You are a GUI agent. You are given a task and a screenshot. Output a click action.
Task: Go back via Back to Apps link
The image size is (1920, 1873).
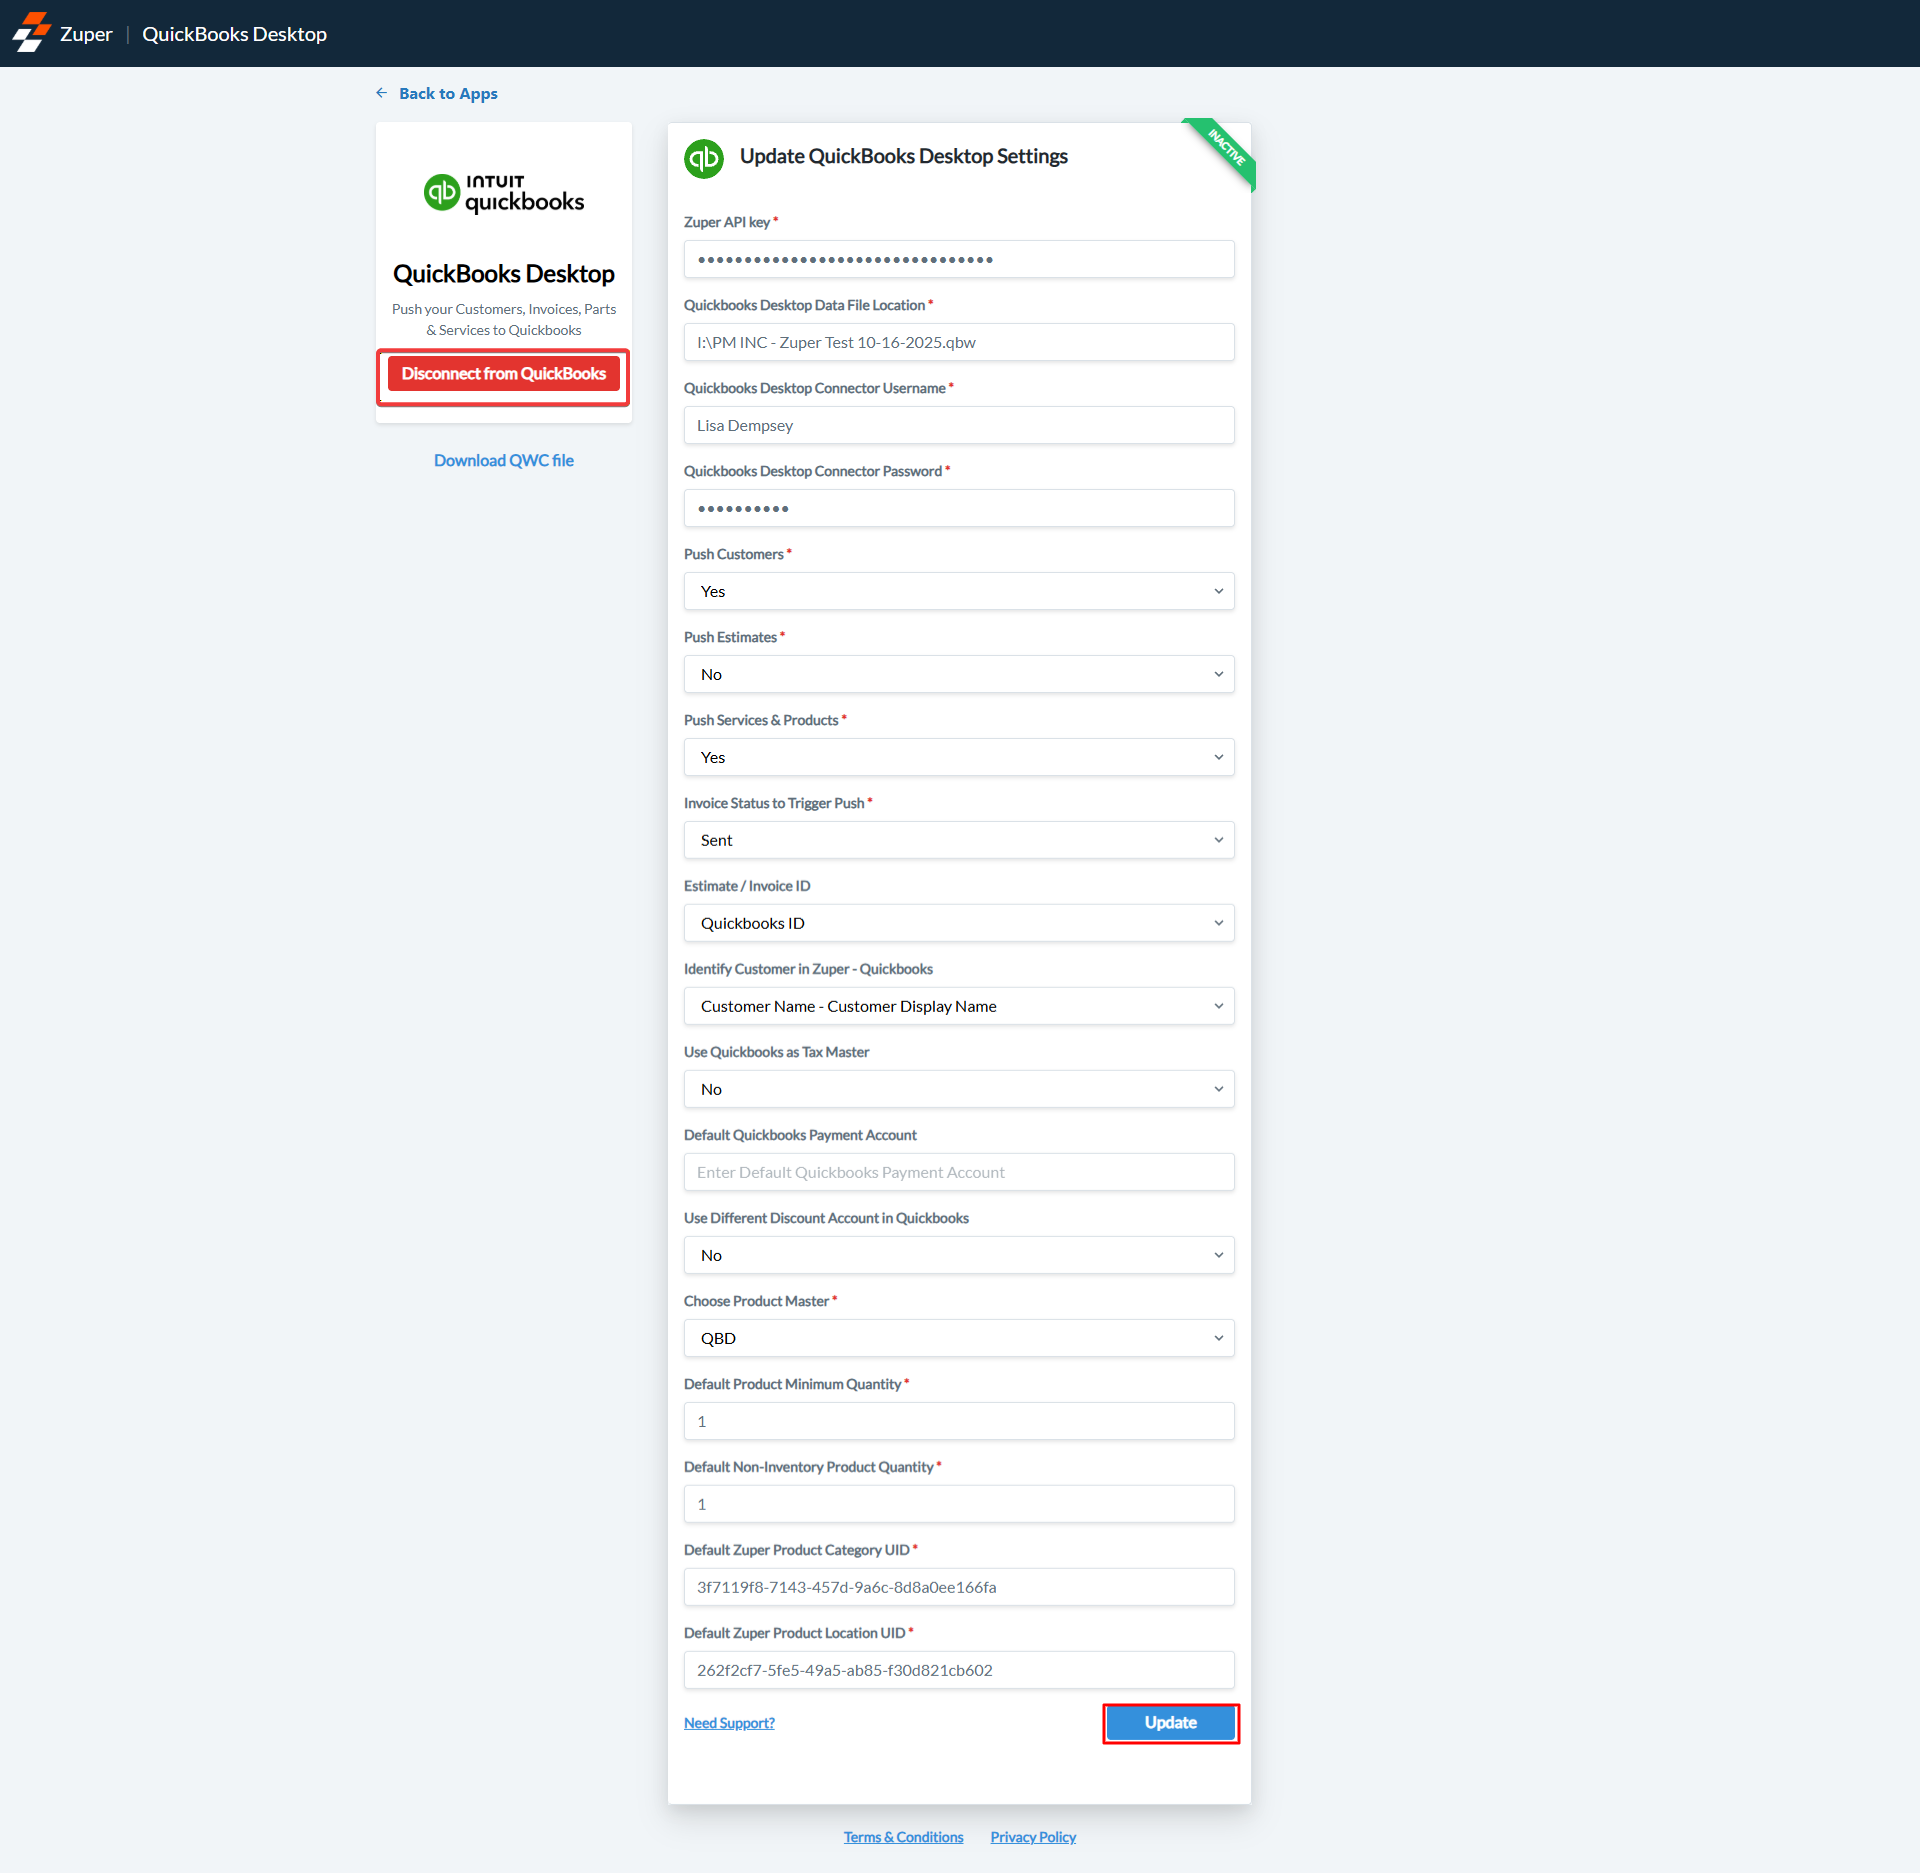(x=448, y=93)
